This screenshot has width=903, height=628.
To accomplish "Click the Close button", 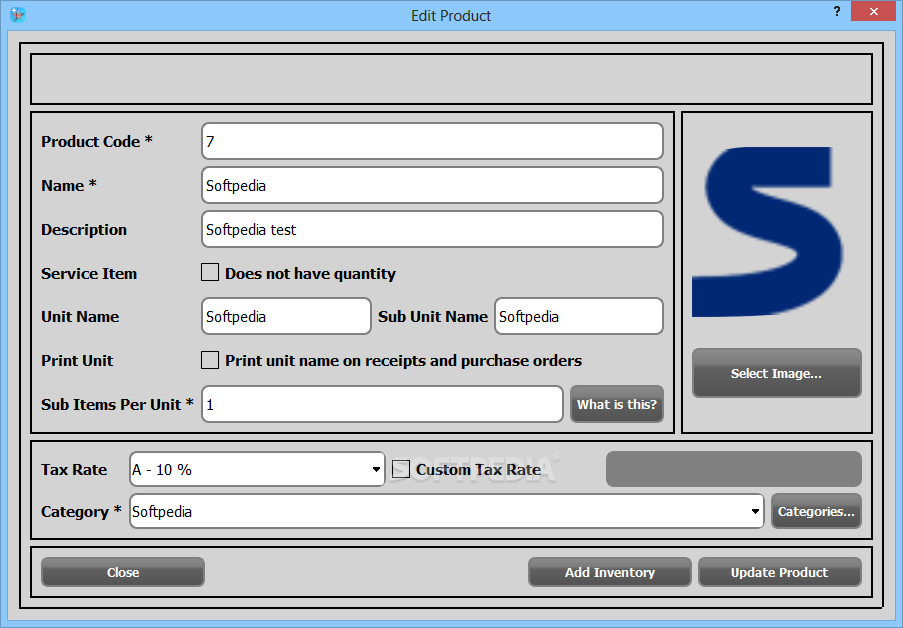I will 123,572.
